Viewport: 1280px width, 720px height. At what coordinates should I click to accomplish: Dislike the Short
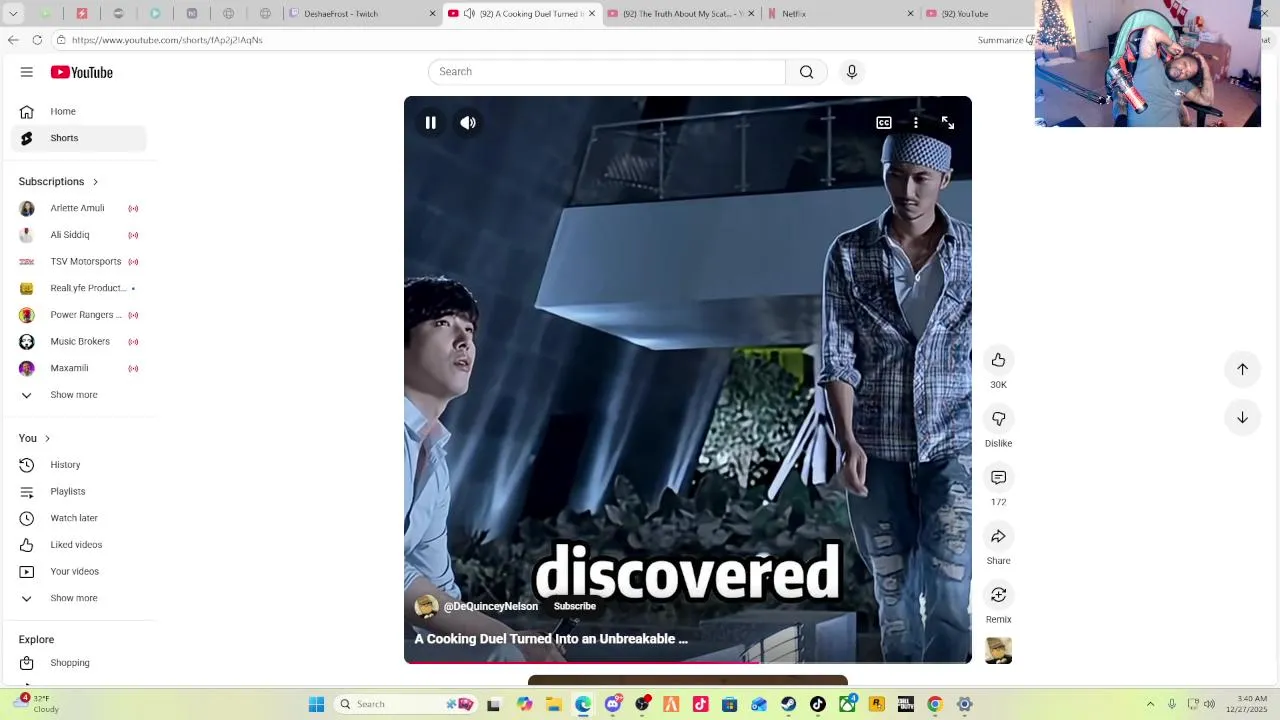click(x=998, y=419)
